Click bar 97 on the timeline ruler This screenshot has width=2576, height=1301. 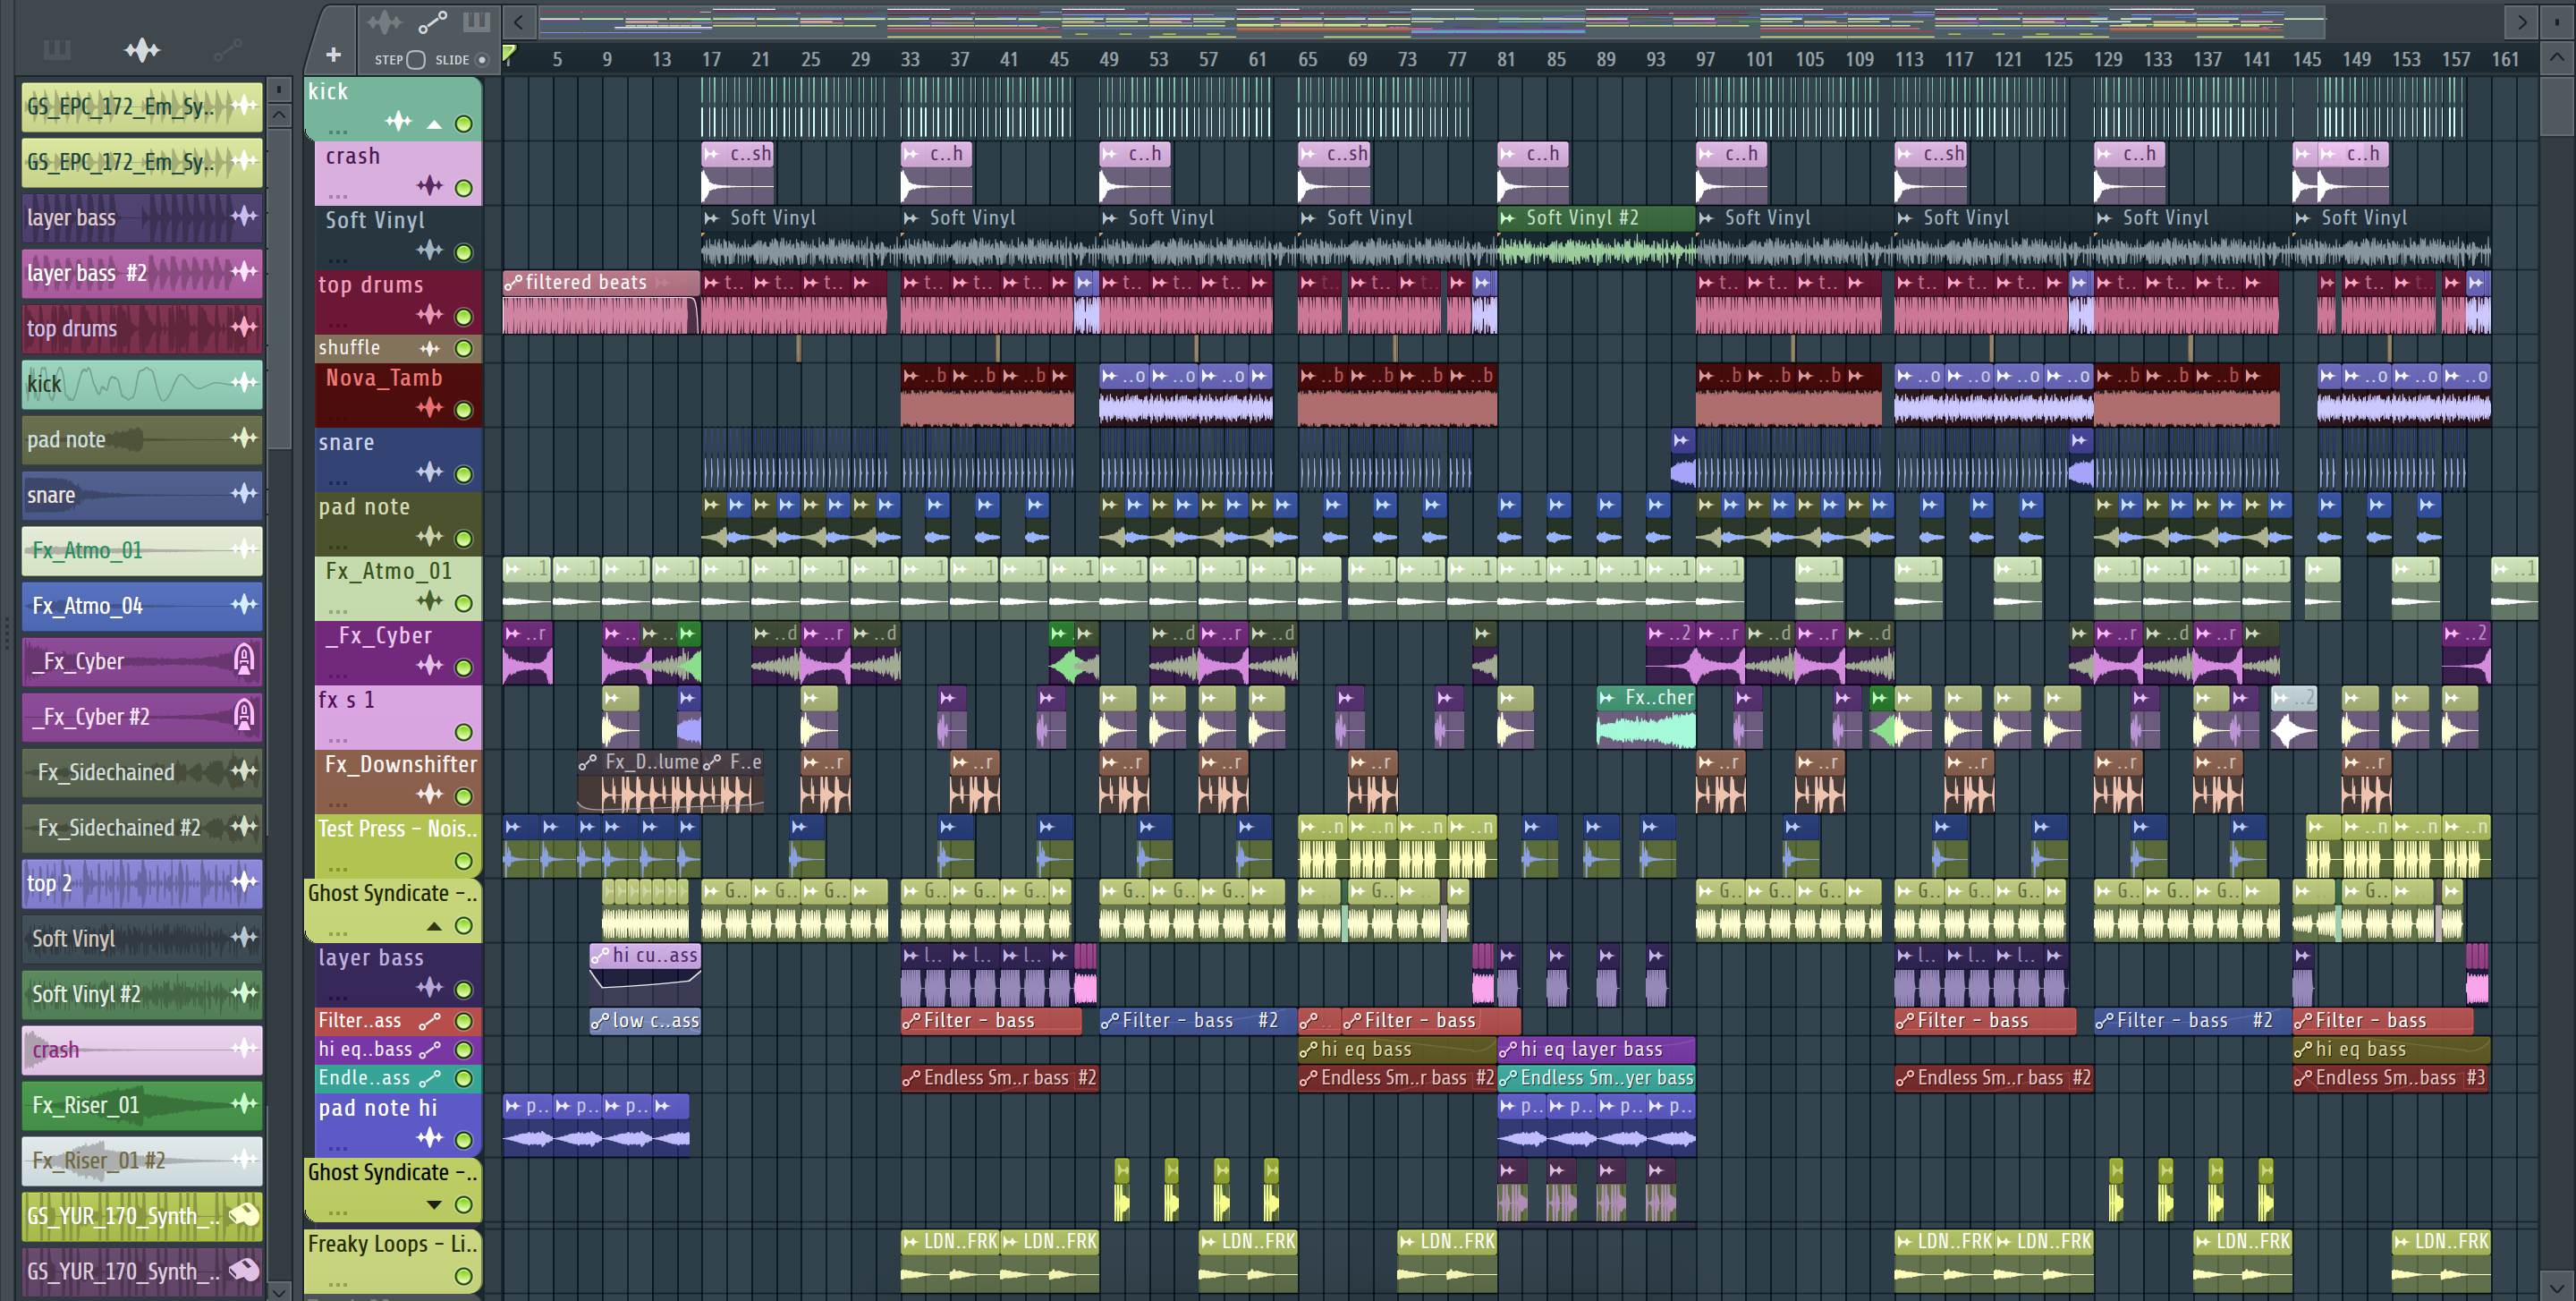[x=1705, y=59]
